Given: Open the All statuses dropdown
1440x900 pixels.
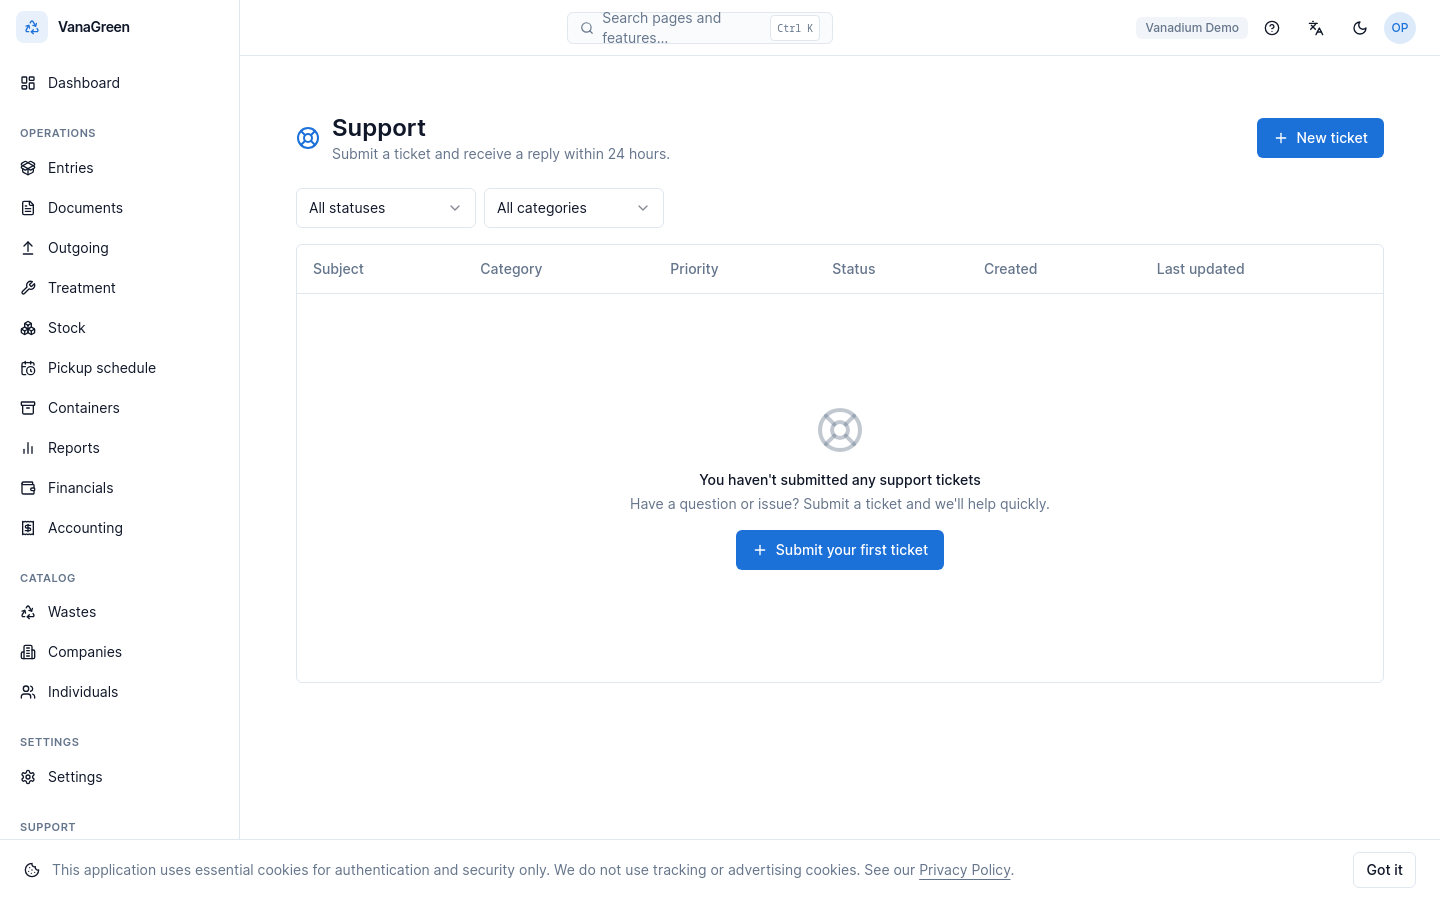Looking at the screenshot, I should [386, 208].
